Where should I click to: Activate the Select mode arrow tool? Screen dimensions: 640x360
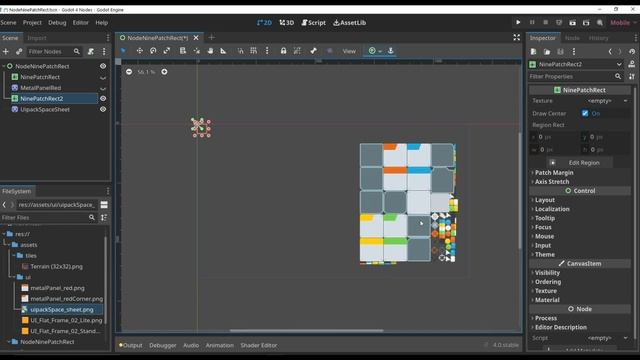123,51
